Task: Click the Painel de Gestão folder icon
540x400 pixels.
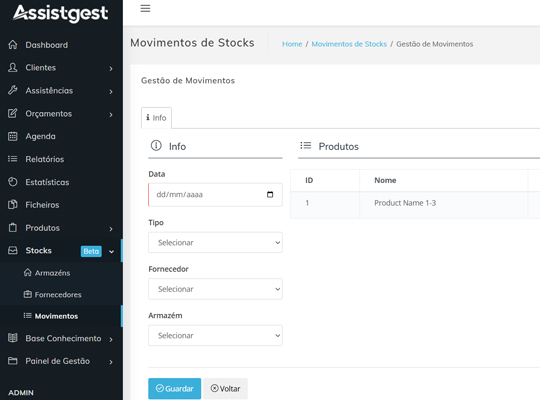Action: click(13, 361)
